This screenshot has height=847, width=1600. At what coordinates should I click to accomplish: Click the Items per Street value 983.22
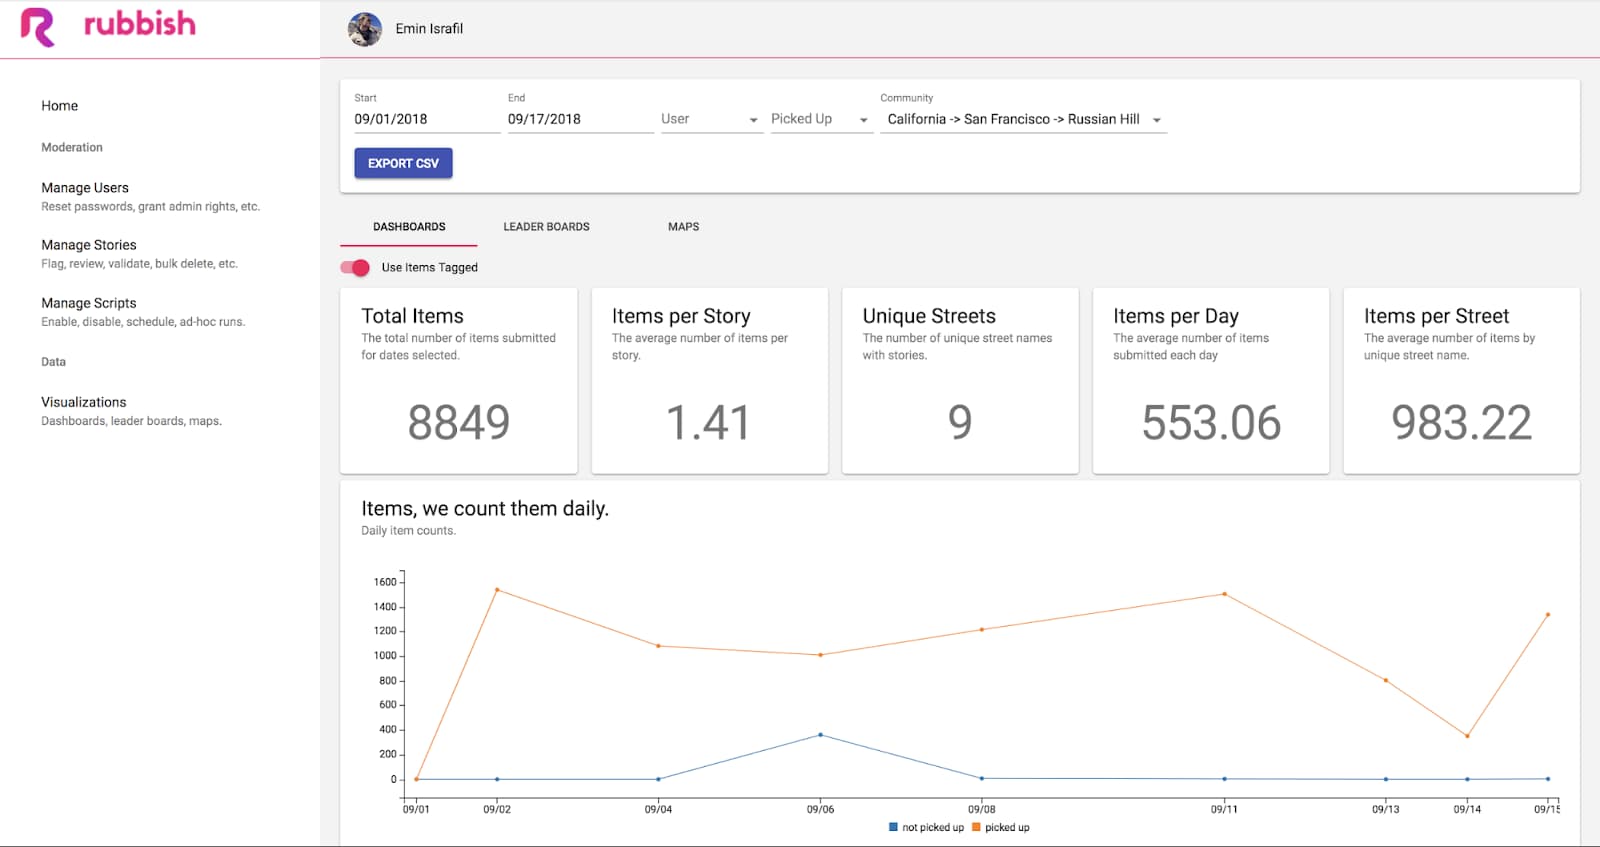(x=1462, y=423)
